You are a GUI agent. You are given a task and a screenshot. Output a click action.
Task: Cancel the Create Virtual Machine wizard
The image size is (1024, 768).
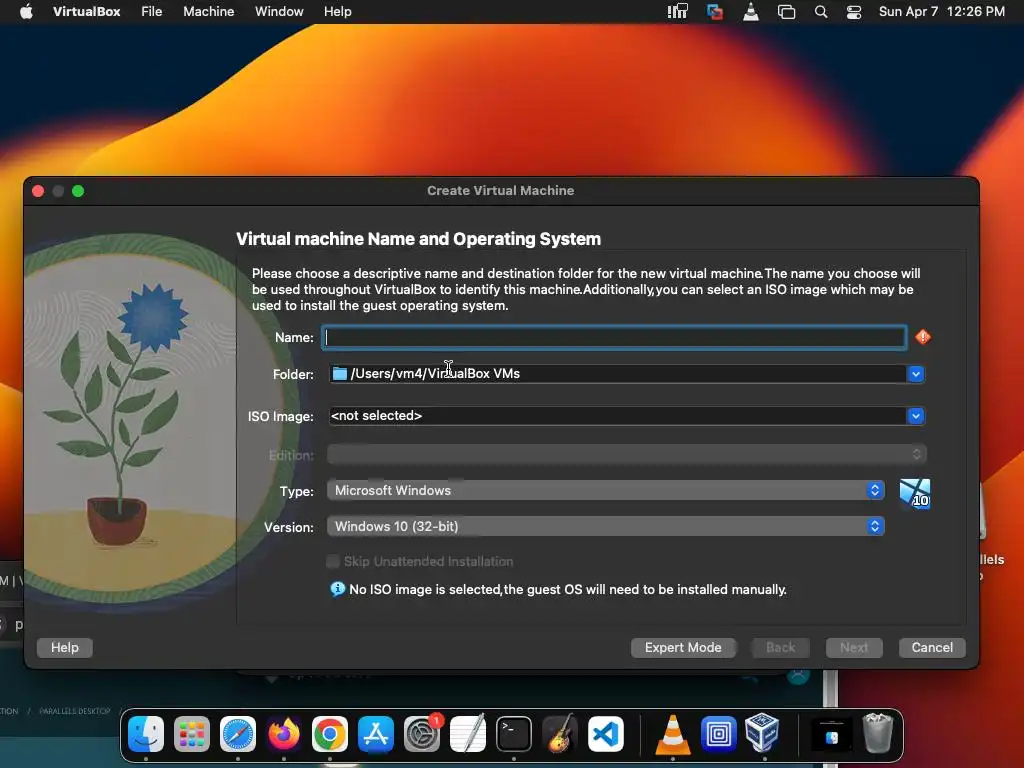click(932, 647)
